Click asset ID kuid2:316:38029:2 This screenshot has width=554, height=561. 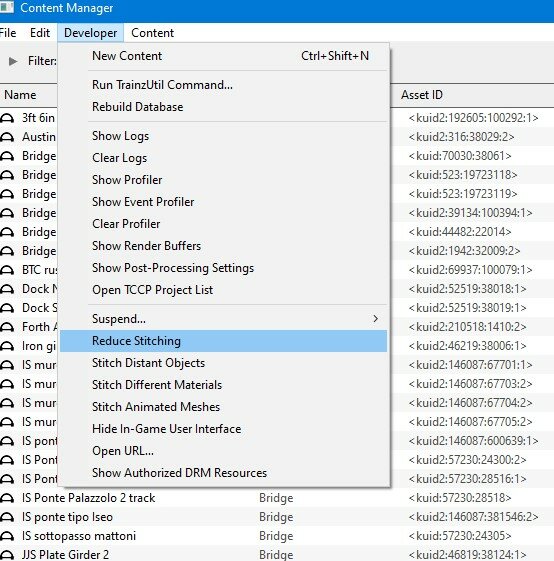coord(461,137)
